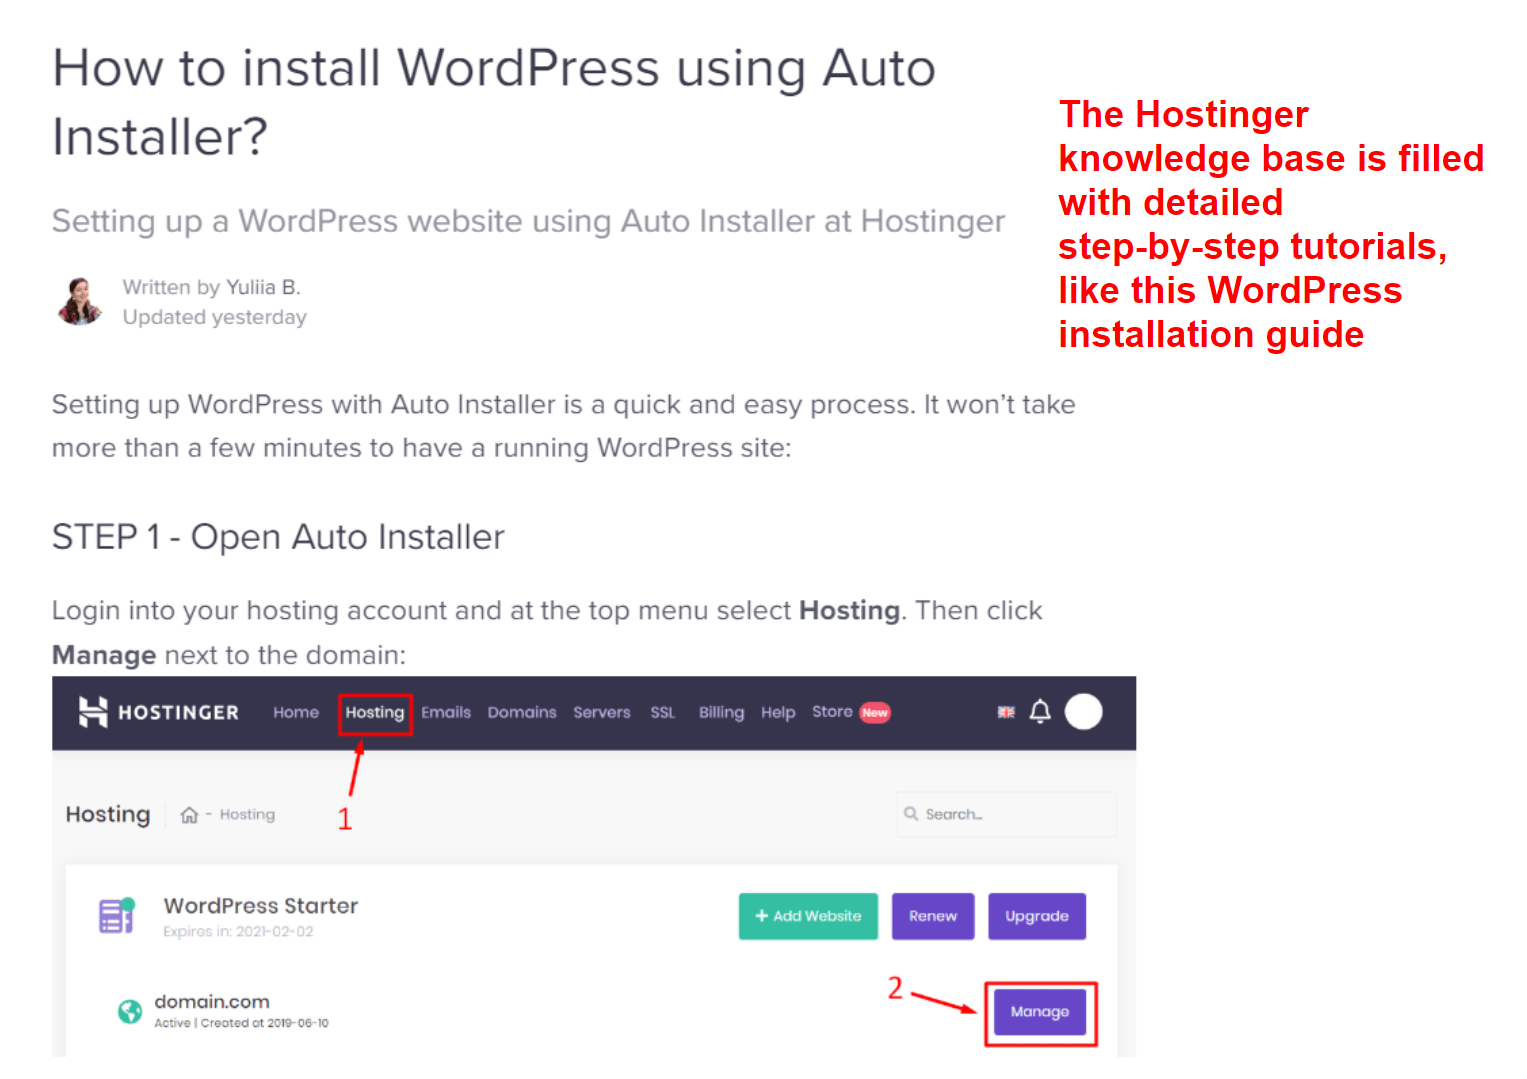Click the green Add Website button
Image resolution: width=1527 pixels, height=1079 pixels.
[x=808, y=916]
